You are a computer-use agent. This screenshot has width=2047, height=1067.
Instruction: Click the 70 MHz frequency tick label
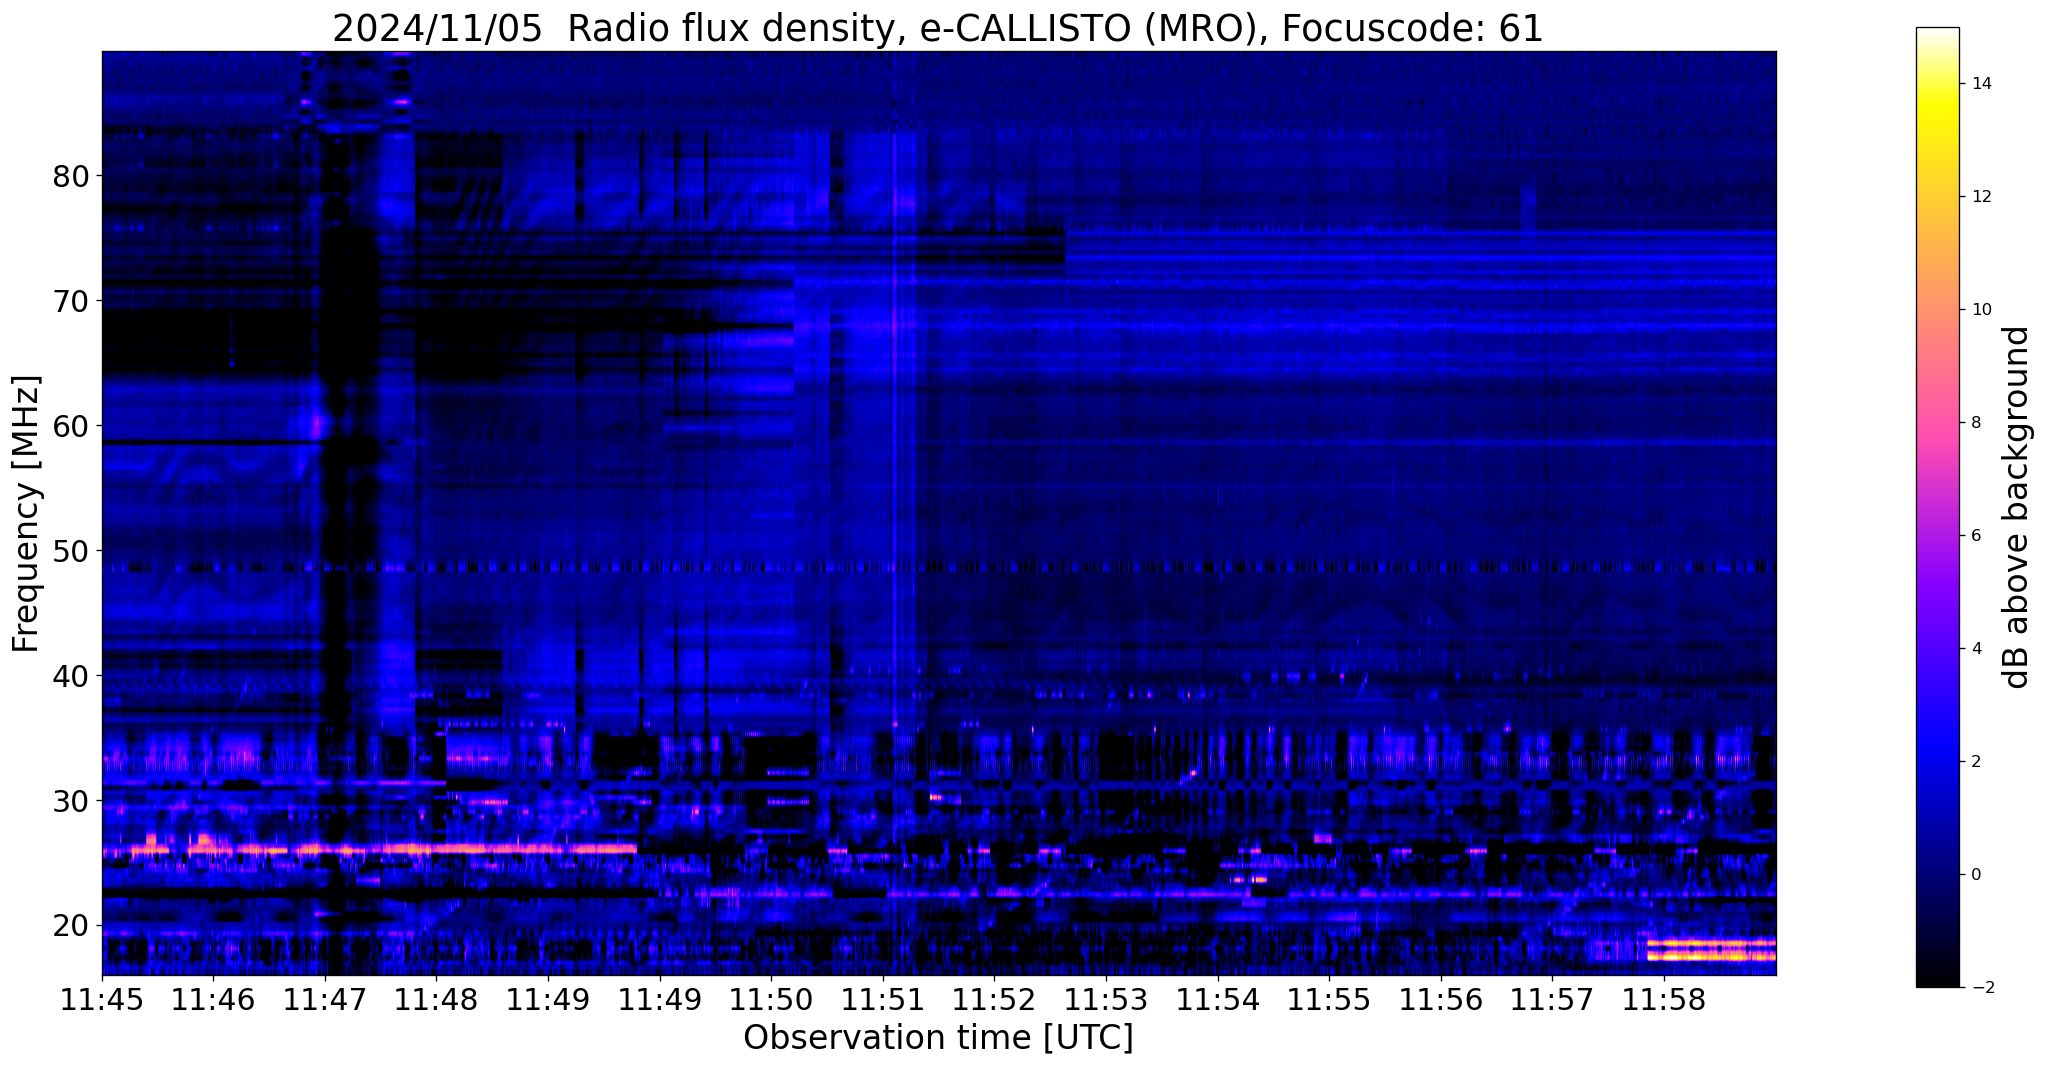(x=71, y=301)
